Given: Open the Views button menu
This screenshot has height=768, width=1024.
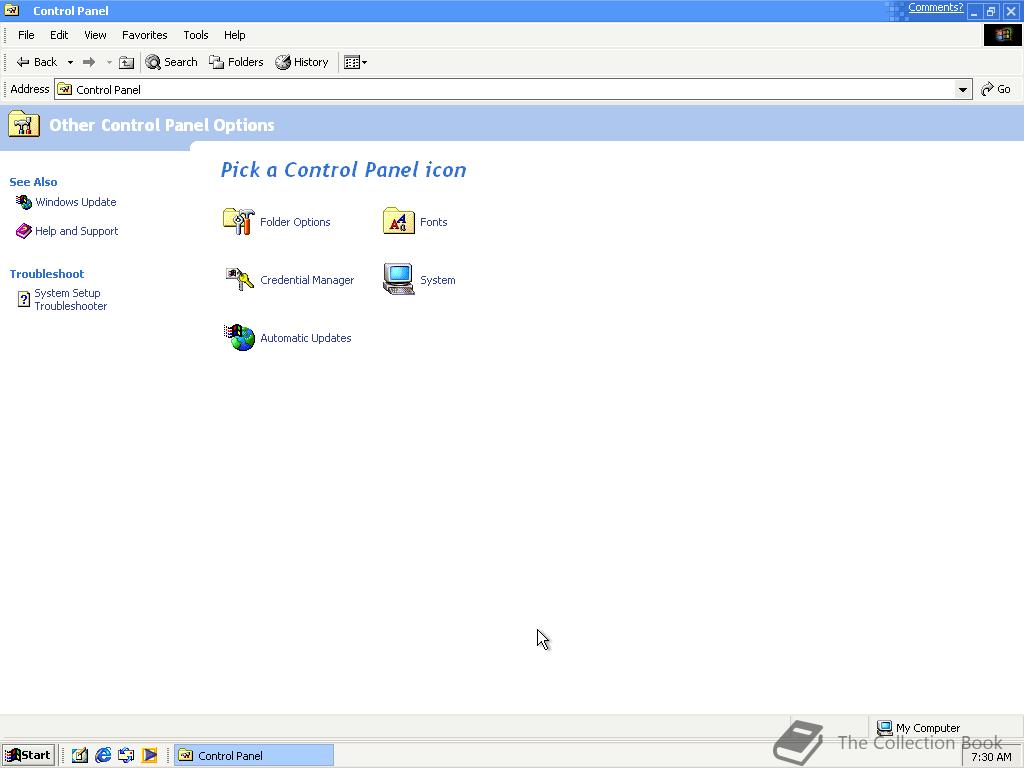Looking at the screenshot, I should click(355, 63).
